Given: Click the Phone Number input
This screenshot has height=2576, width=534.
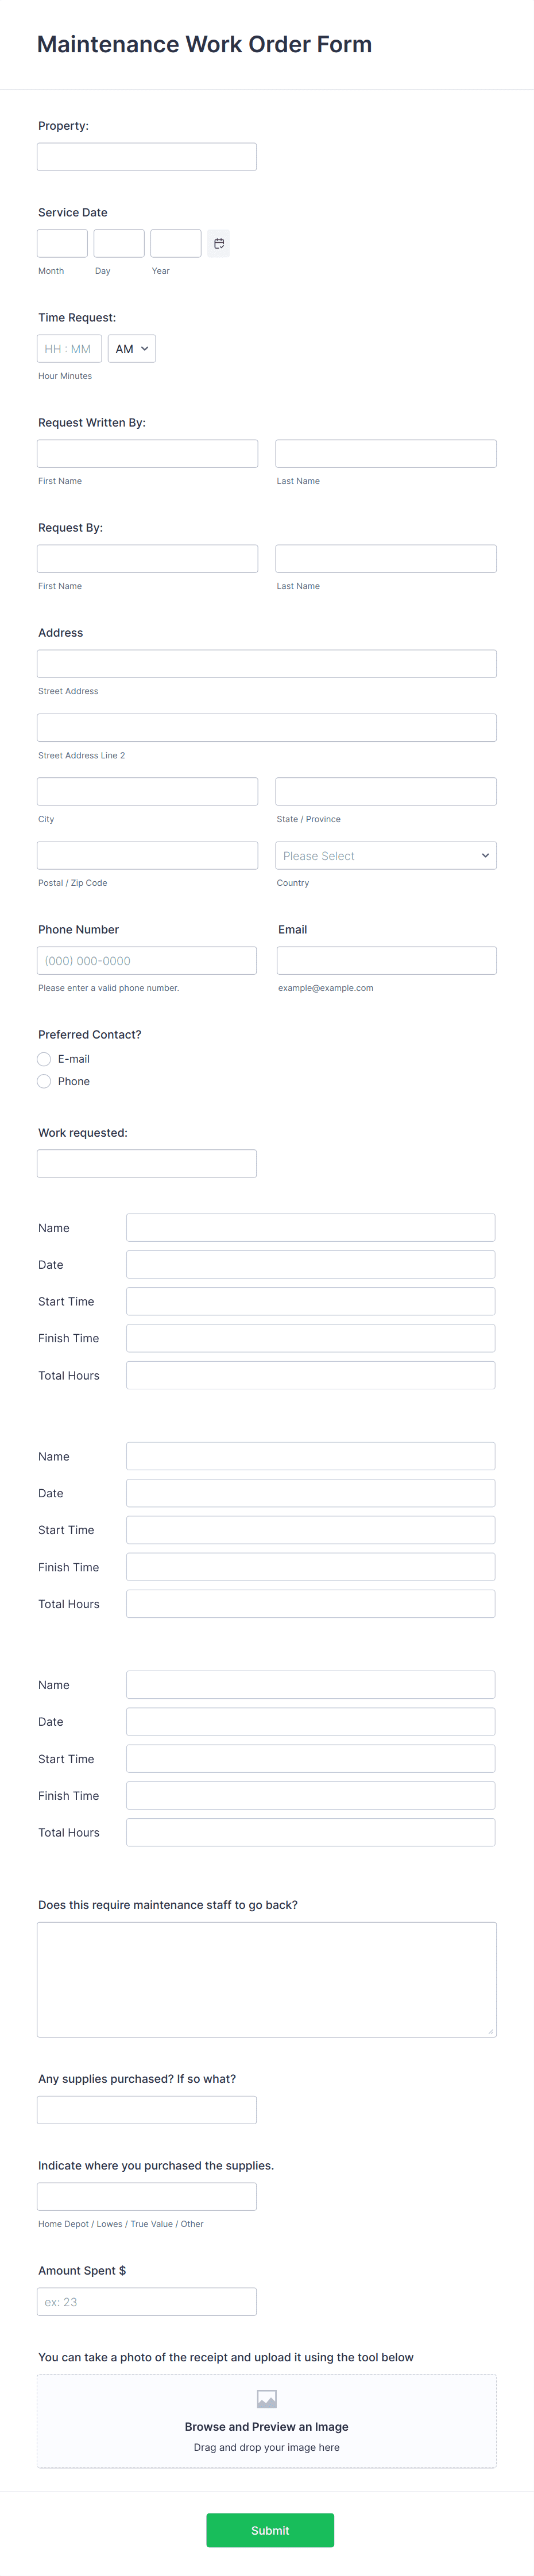Looking at the screenshot, I should point(146,960).
